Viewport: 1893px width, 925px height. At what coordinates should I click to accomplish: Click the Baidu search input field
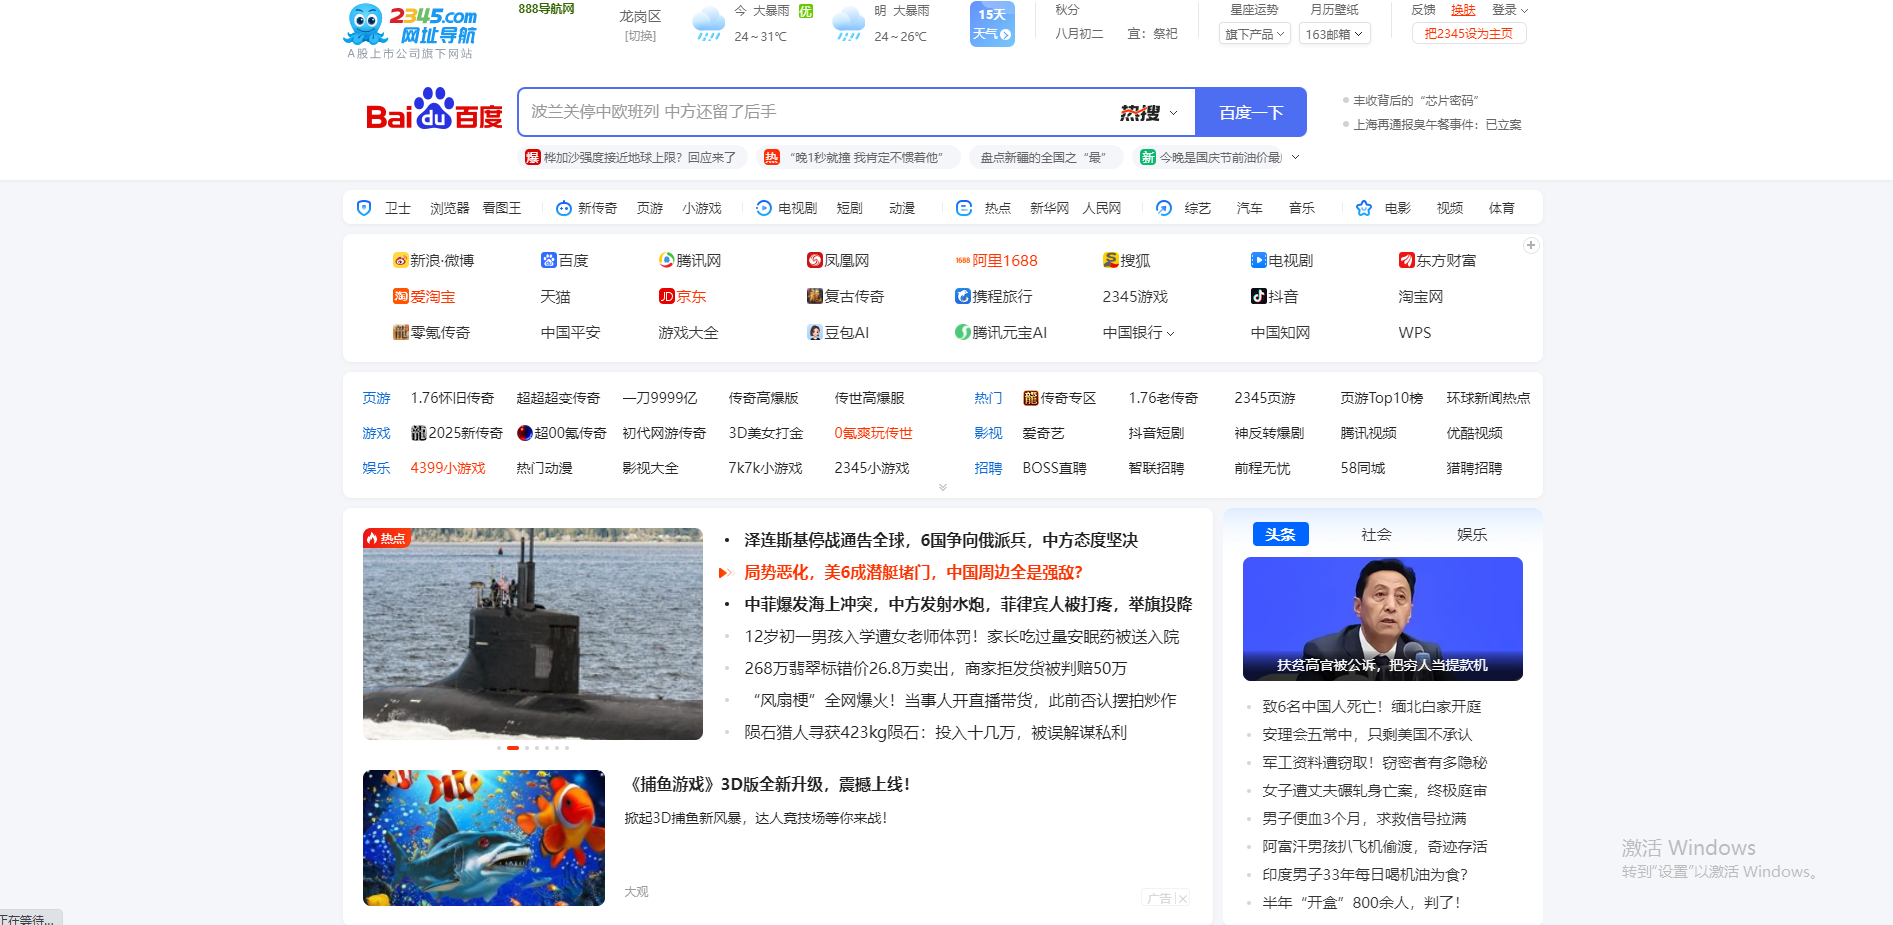coord(820,112)
